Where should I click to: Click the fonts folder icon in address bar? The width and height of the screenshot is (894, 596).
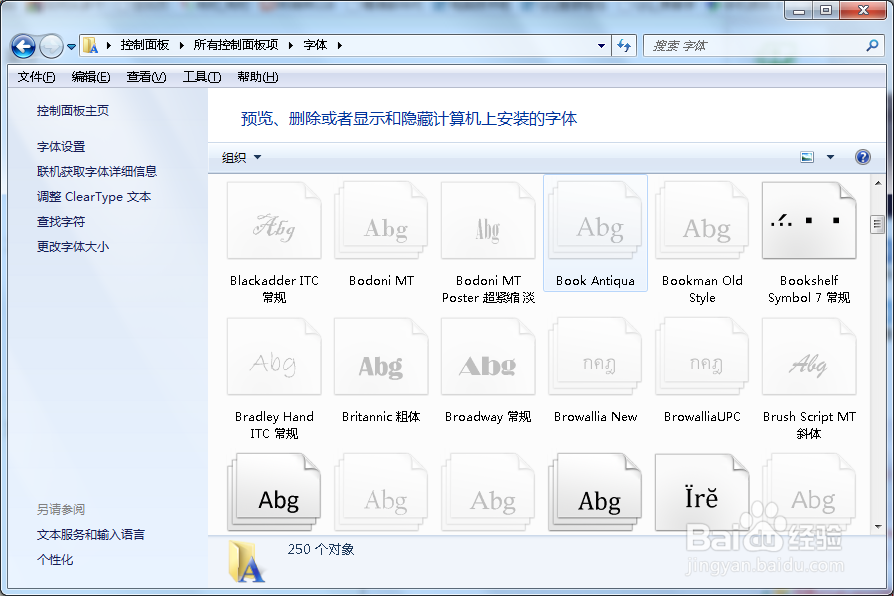90,45
